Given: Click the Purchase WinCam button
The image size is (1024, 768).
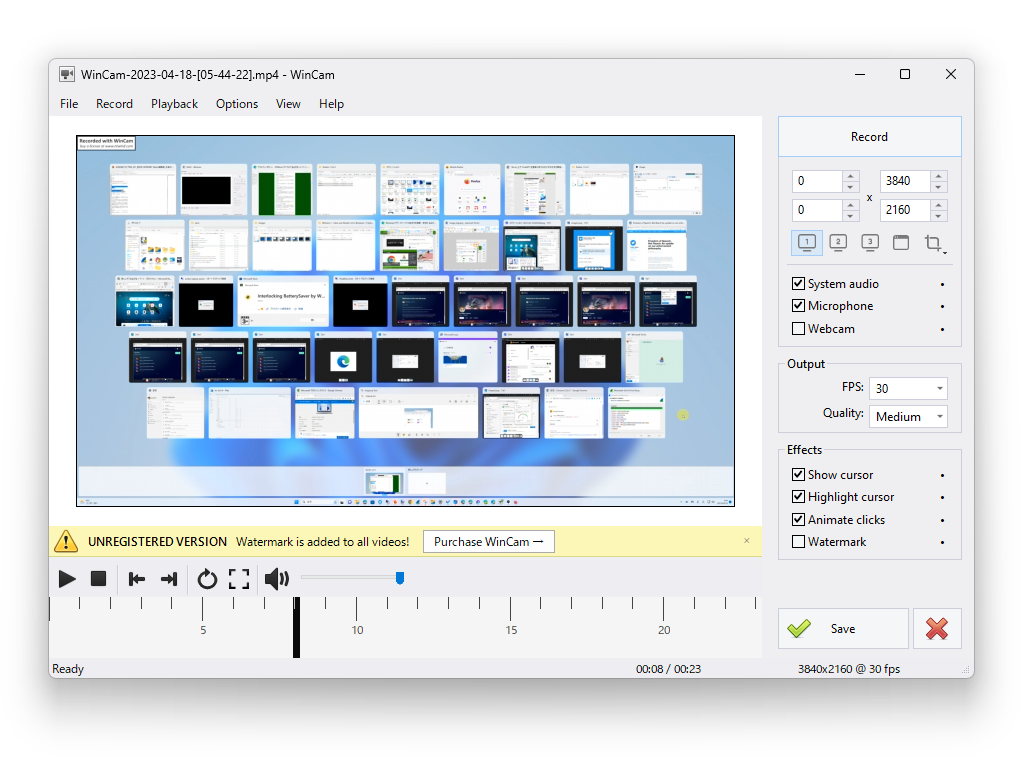Looking at the screenshot, I should click(x=488, y=541).
